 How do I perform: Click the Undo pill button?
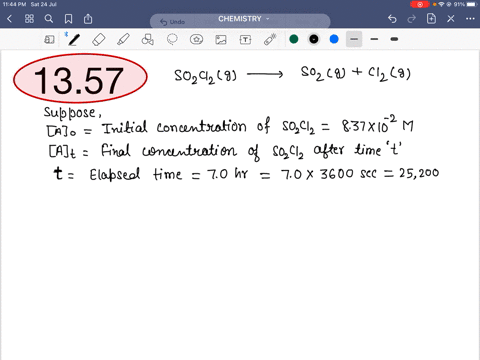[172, 22]
